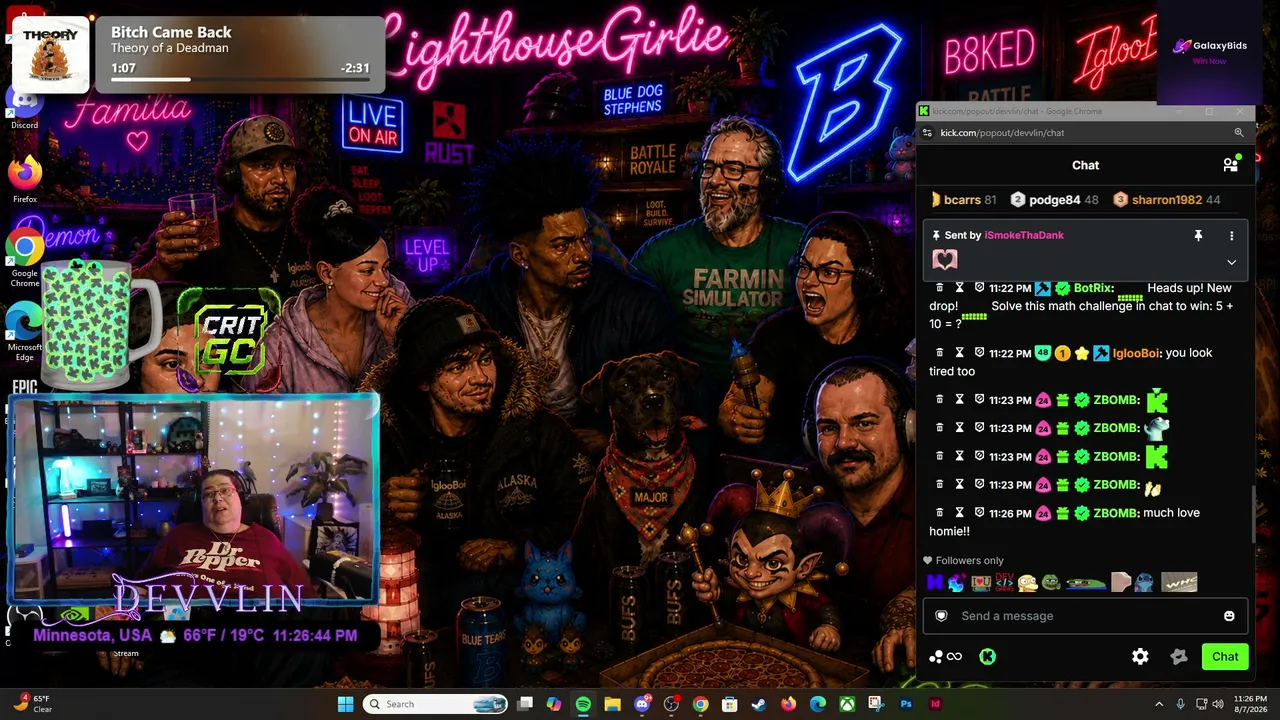Click the taskbar Search box
1280x720 pixels.
coord(435,704)
